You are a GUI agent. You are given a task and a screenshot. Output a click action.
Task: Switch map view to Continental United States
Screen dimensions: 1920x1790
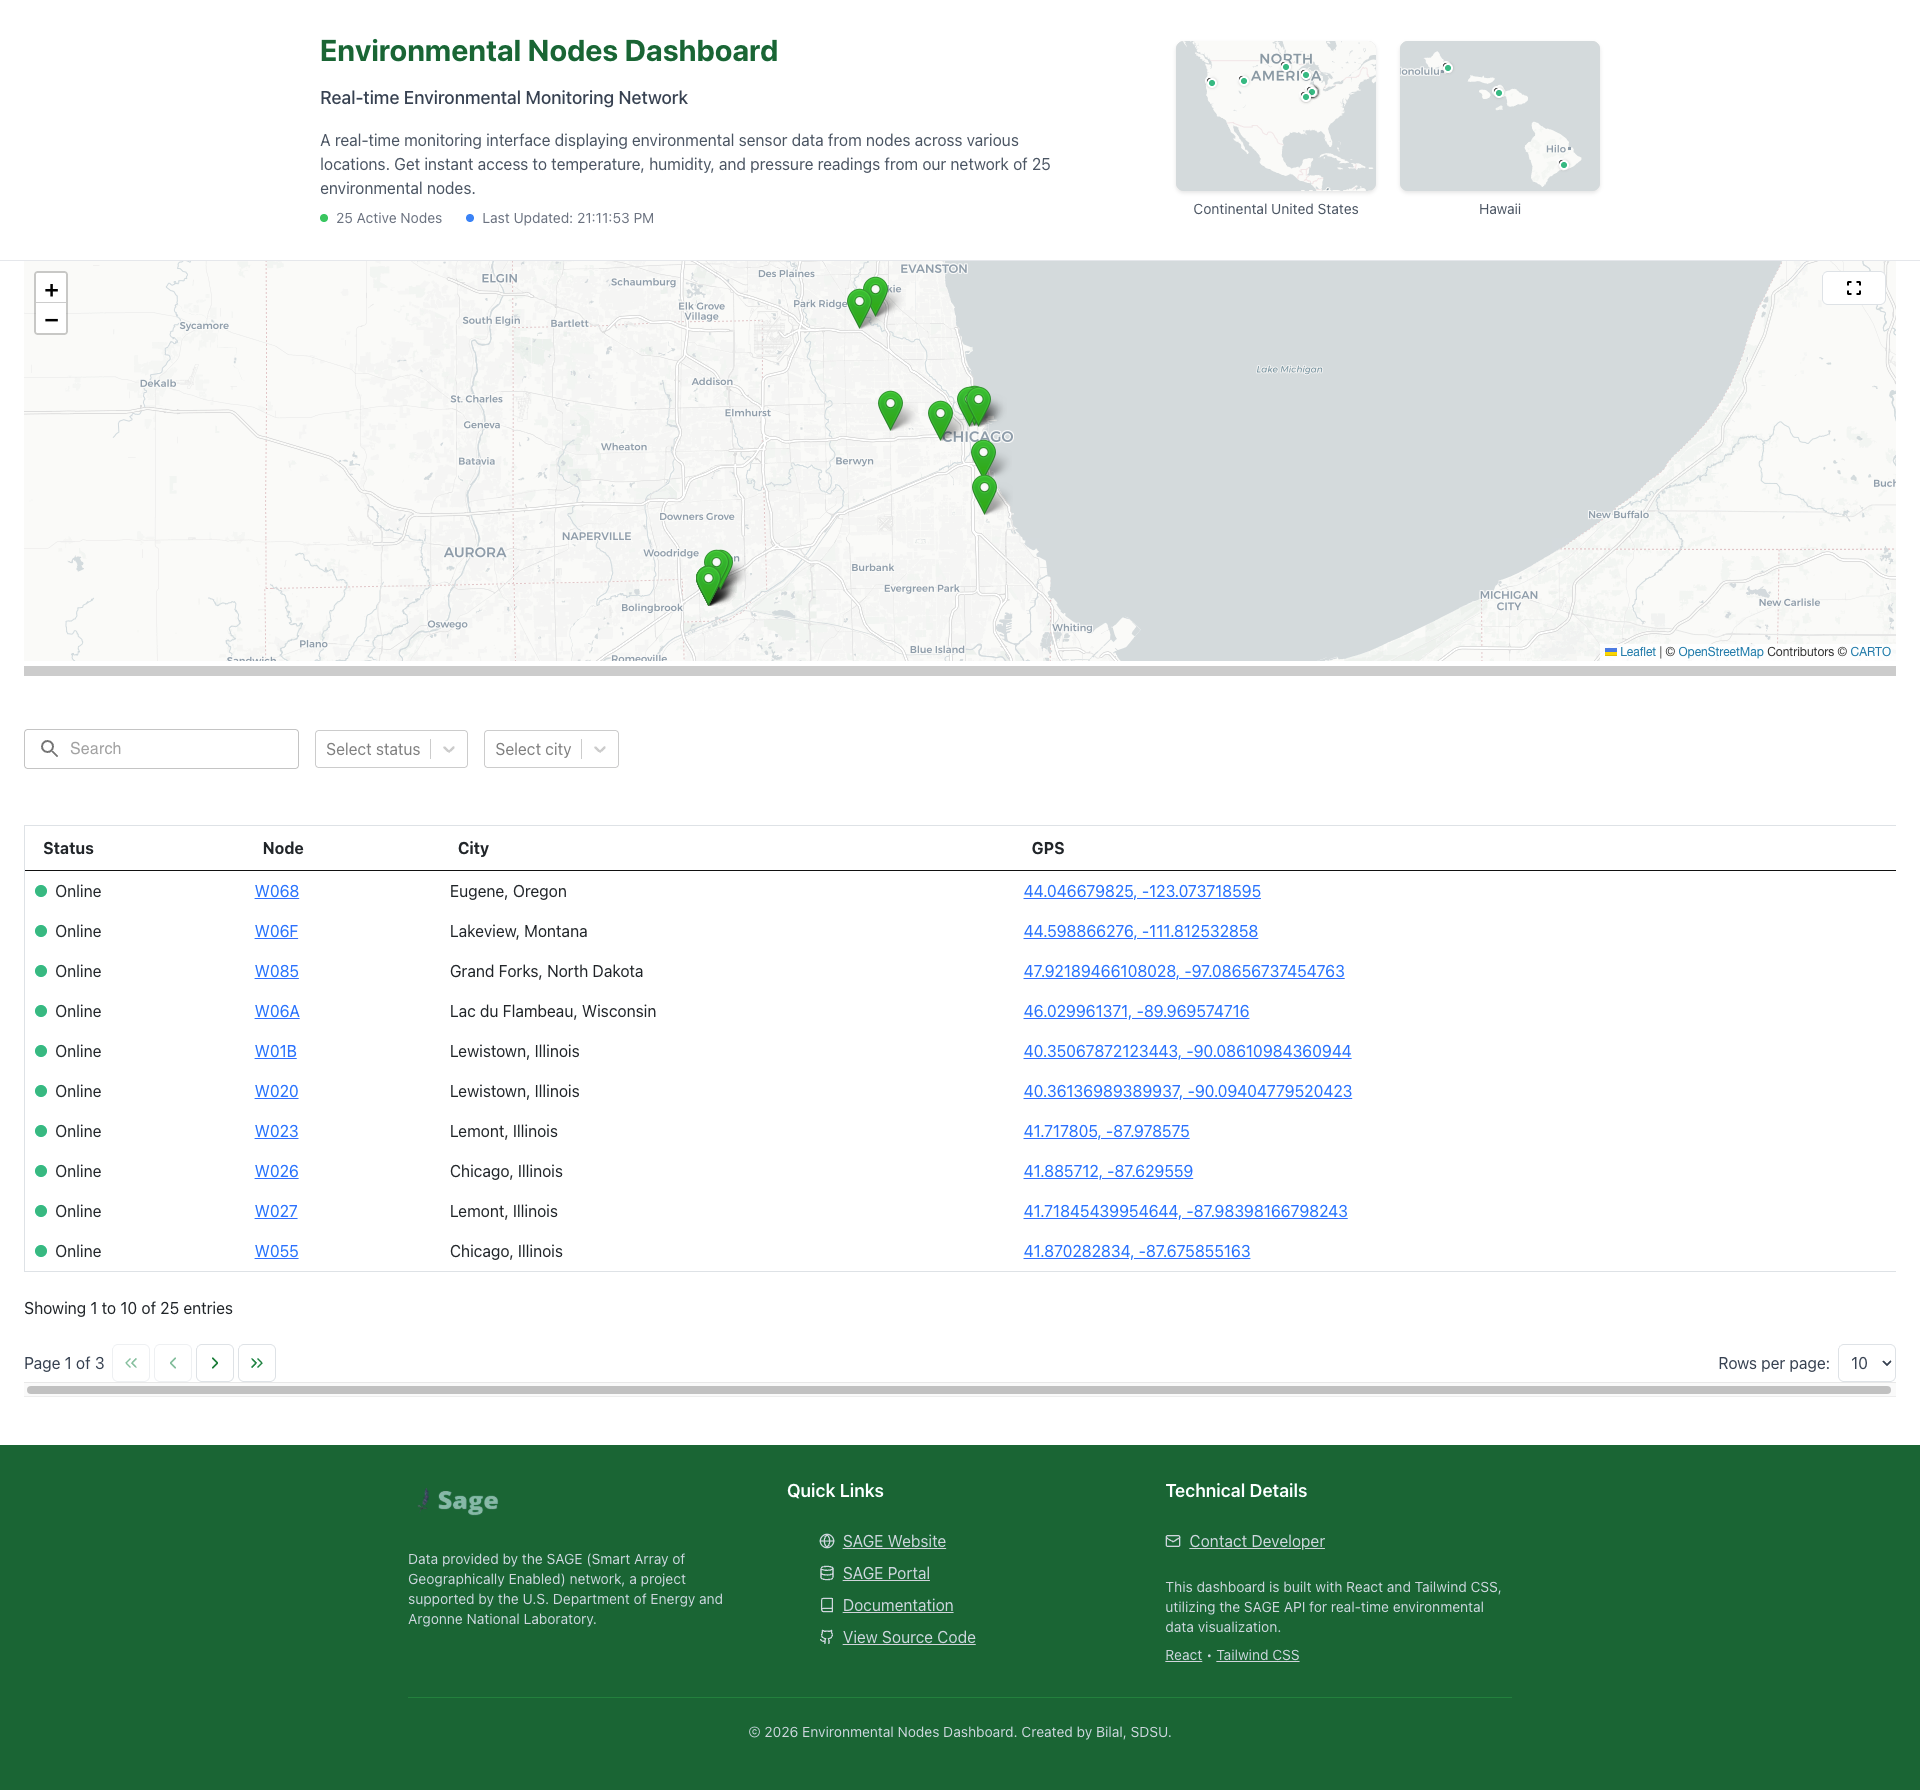[1275, 115]
